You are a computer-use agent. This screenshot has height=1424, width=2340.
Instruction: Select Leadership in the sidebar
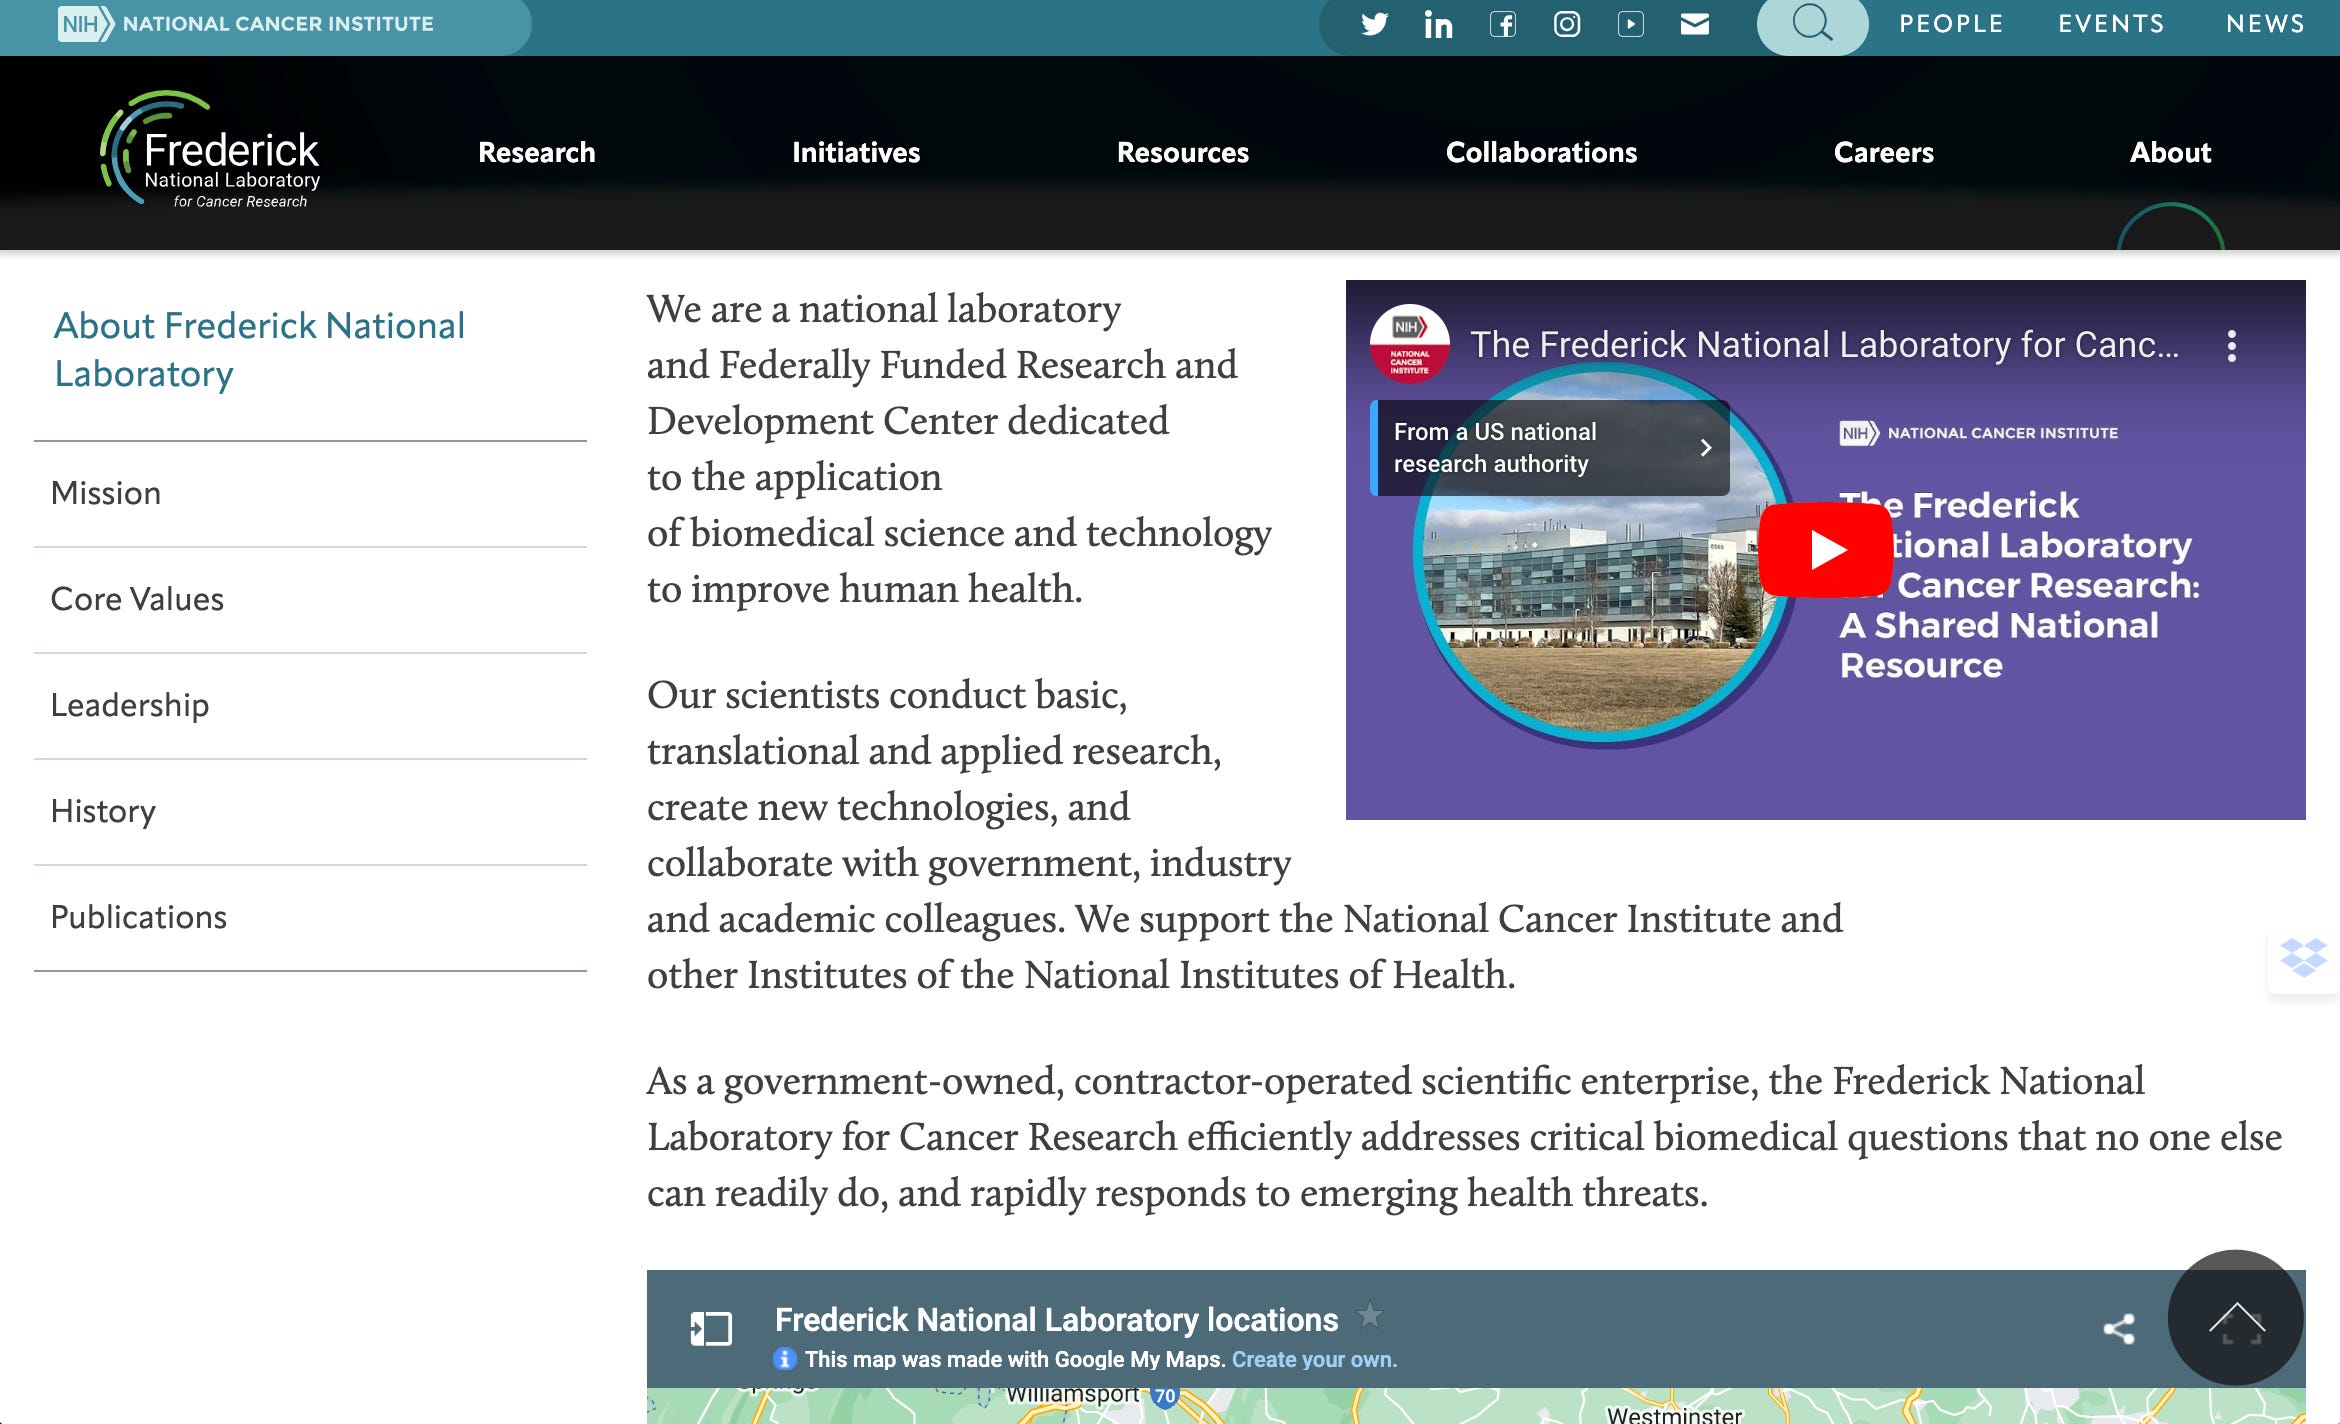(310, 706)
